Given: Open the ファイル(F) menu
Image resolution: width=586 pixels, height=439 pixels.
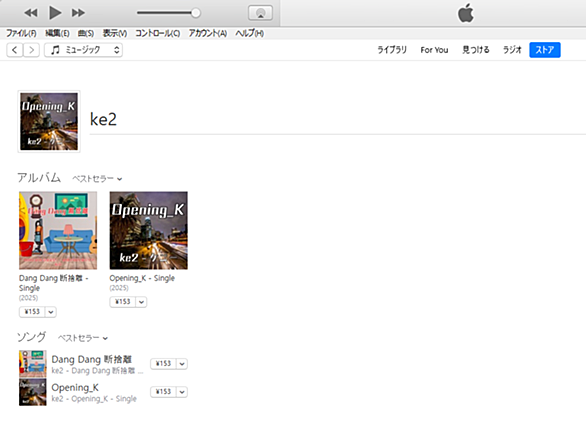Looking at the screenshot, I should 21,33.
